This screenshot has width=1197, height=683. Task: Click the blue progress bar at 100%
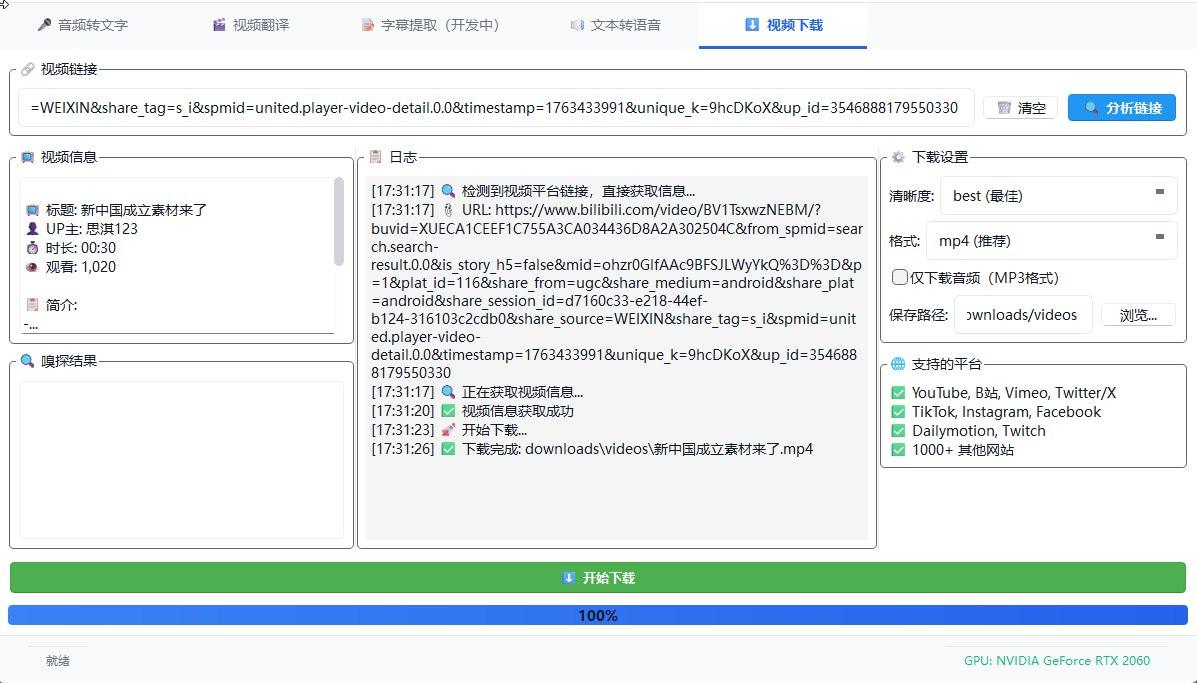tap(598, 615)
